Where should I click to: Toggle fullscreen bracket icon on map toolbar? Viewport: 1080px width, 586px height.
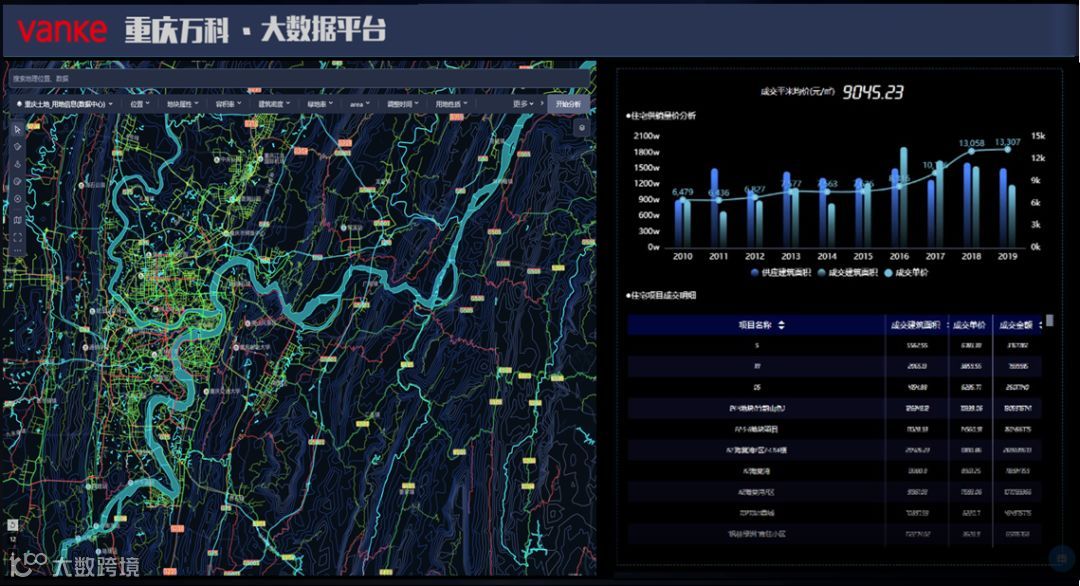pos(18,237)
